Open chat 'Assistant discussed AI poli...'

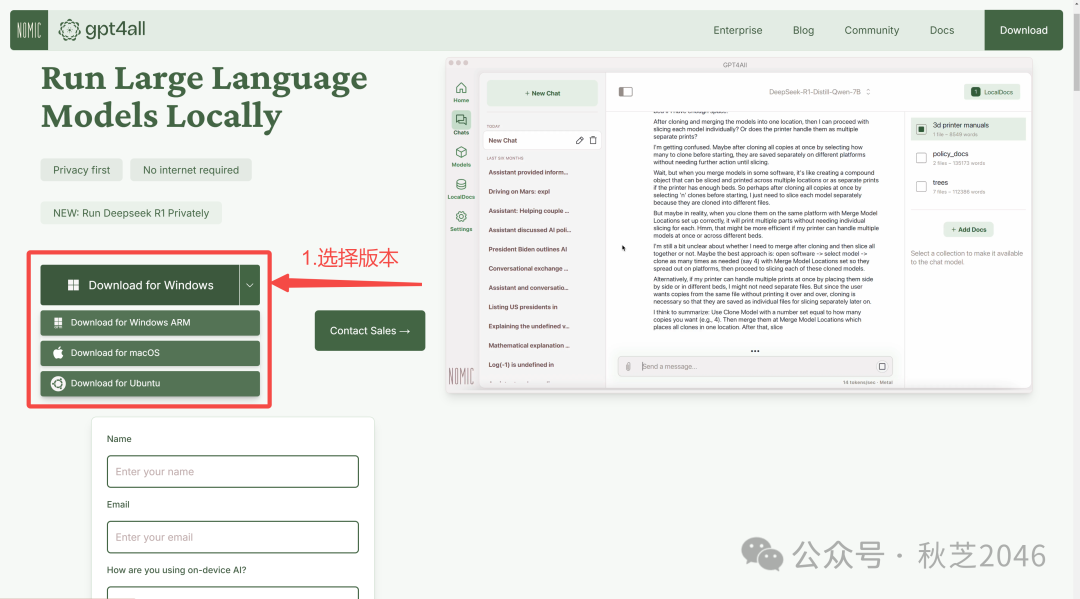point(530,230)
